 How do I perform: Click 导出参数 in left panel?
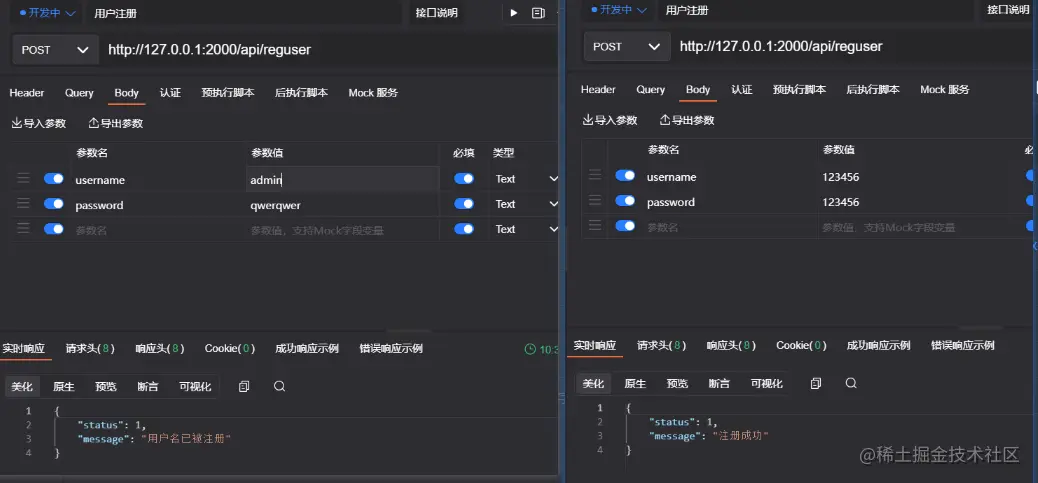tap(115, 123)
